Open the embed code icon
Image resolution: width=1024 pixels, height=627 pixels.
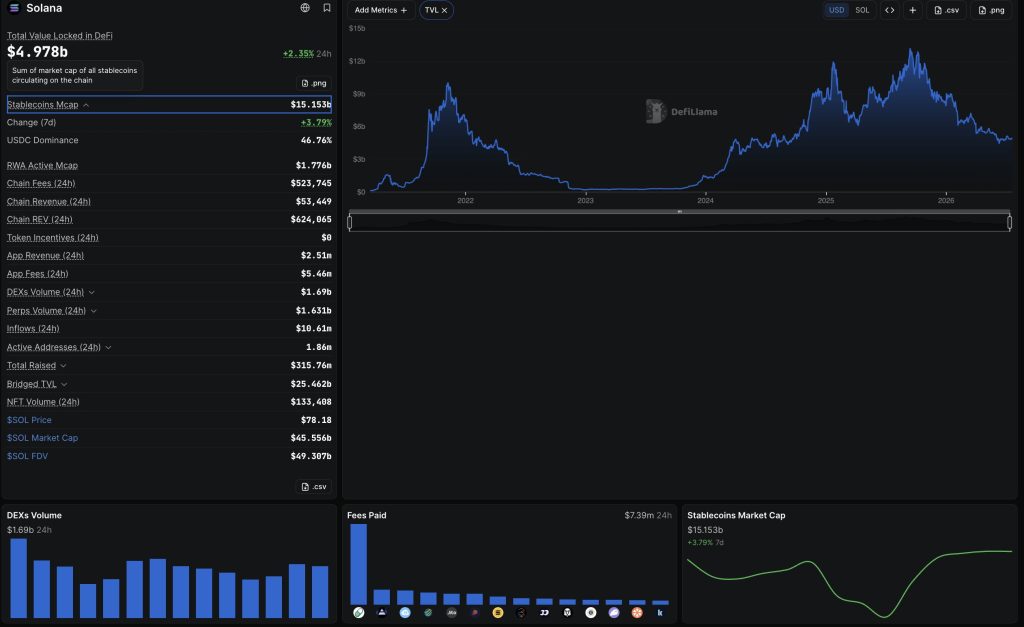click(x=889, y=10)
